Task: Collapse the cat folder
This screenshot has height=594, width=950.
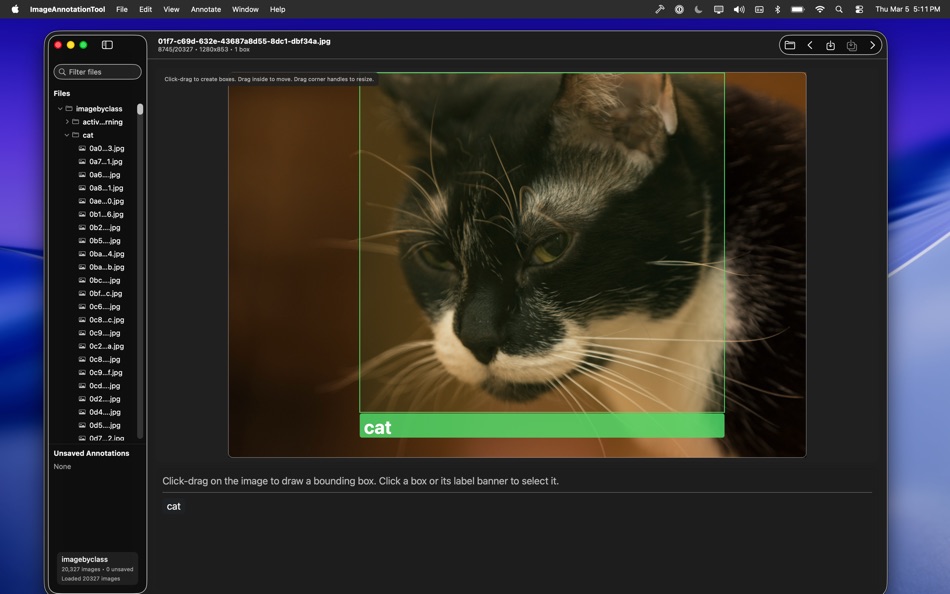Action: coord(66,135)
